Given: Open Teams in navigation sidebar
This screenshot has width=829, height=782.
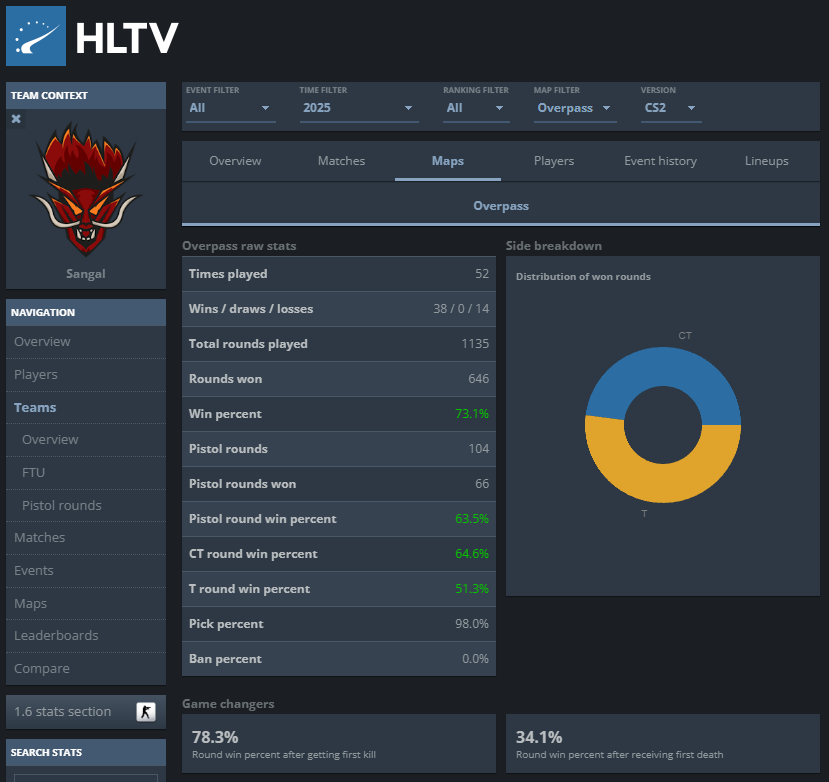Looking at the screenshot, I should (86, 407).
